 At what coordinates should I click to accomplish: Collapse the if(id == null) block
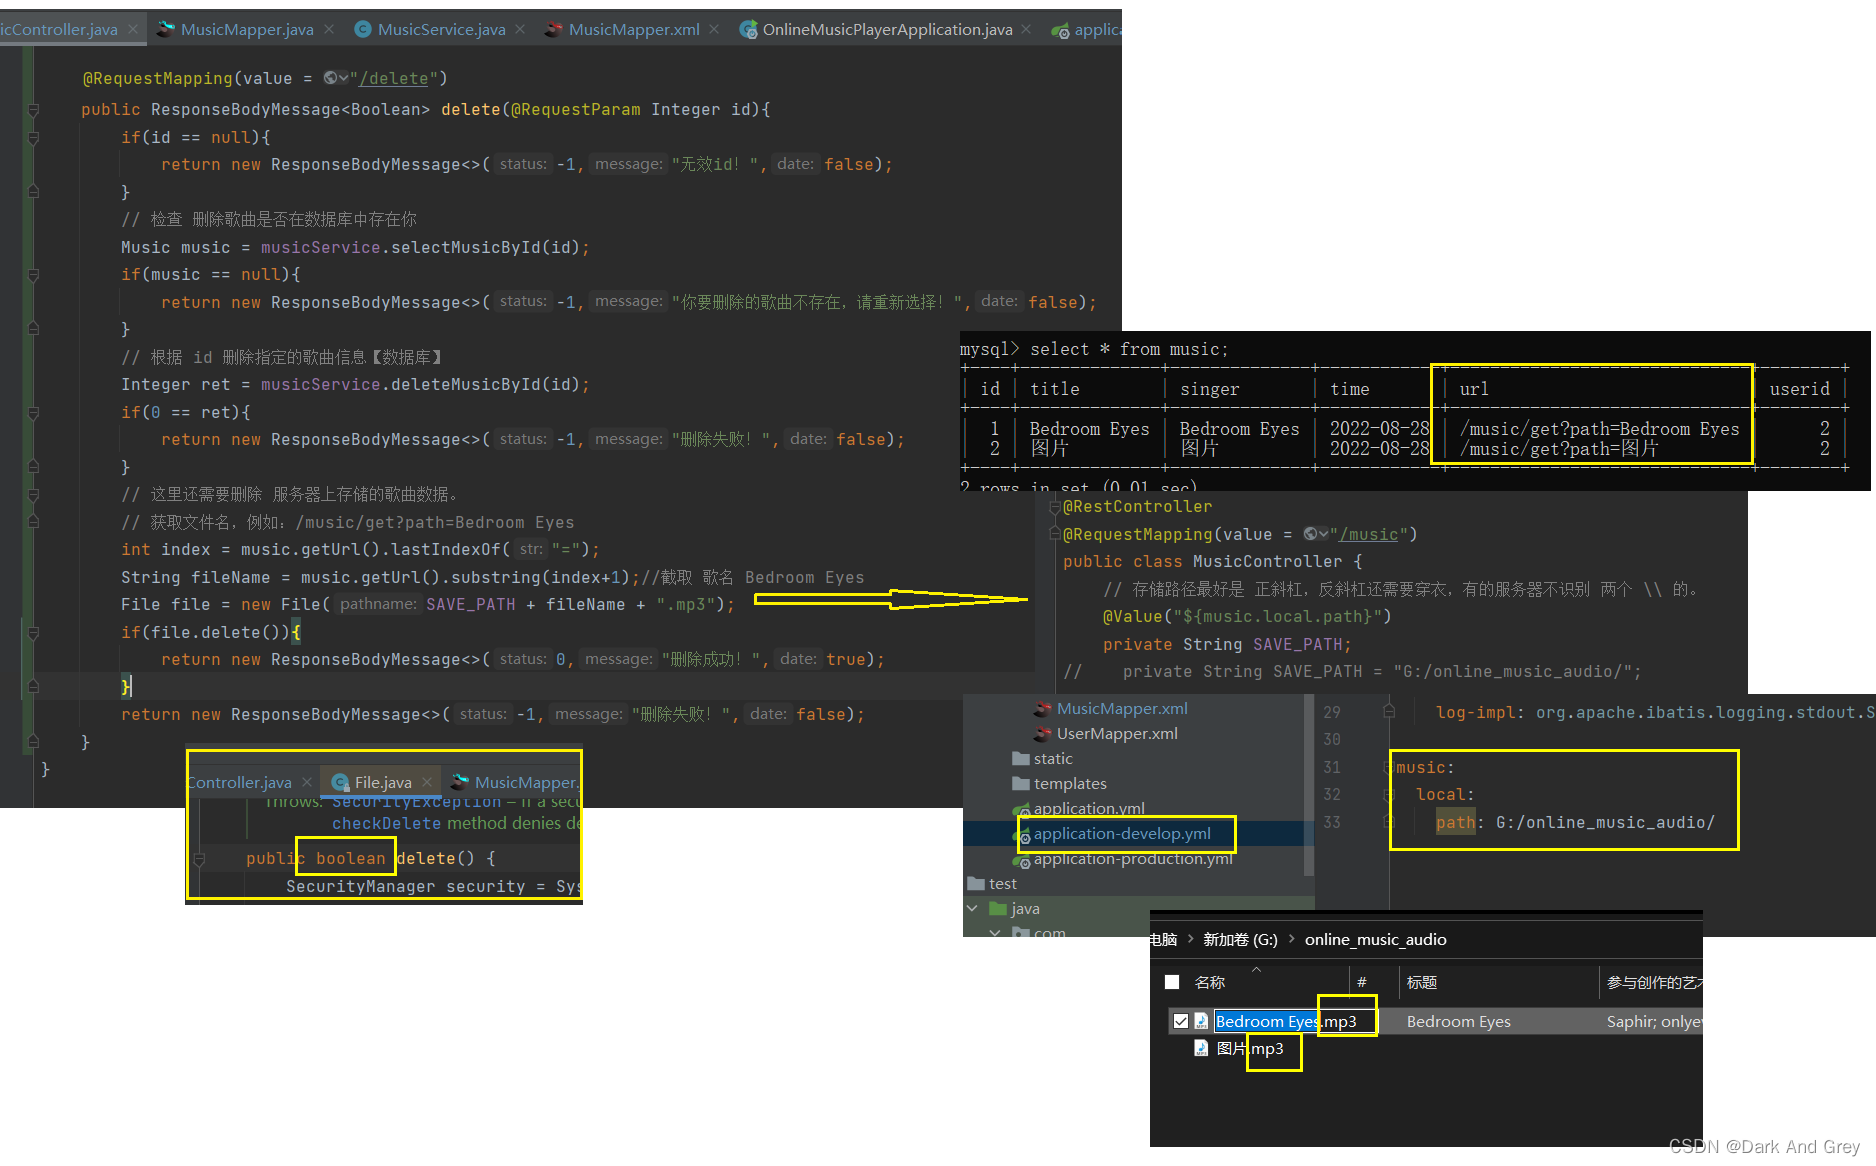point(33,137)
